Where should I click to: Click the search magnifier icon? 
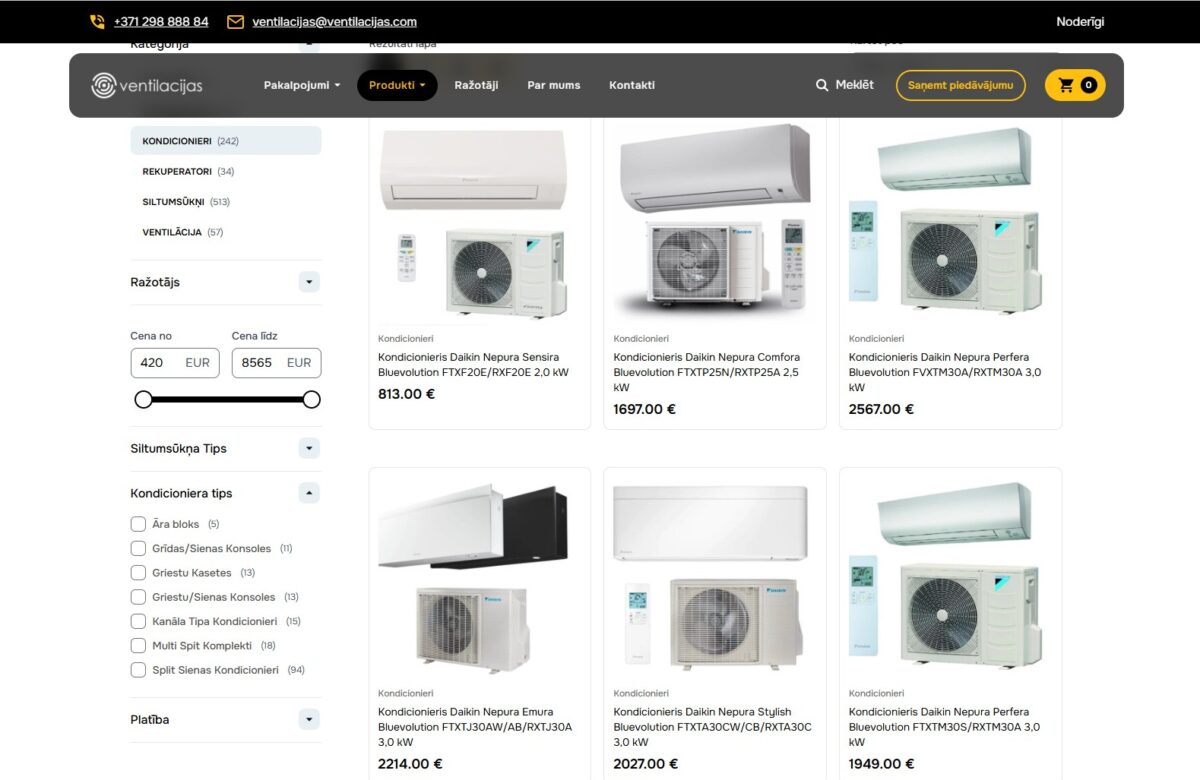coord(822,85)
